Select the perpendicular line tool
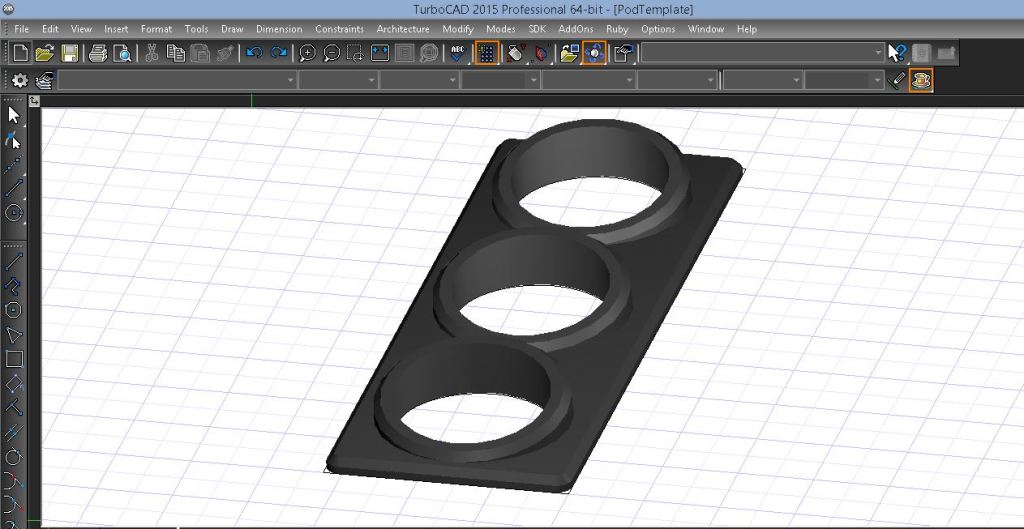The image size is (1024, 529). [14, 408]
